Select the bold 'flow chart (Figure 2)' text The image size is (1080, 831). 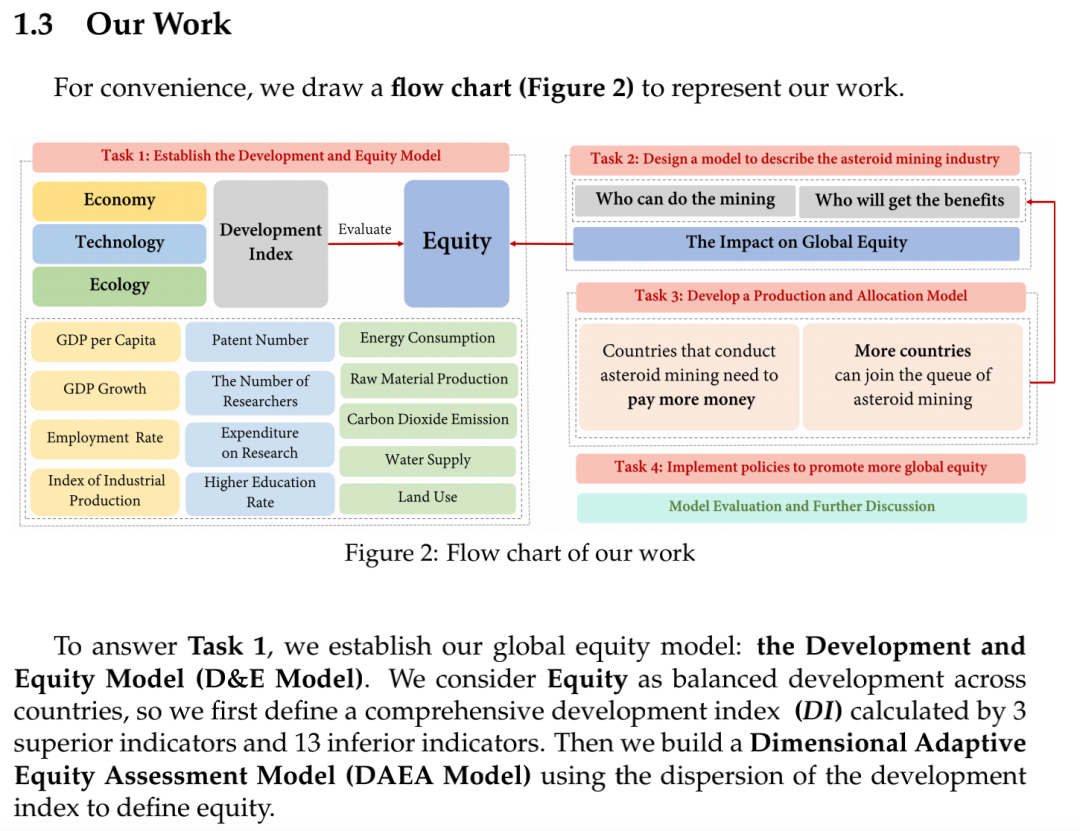[512, 88]
